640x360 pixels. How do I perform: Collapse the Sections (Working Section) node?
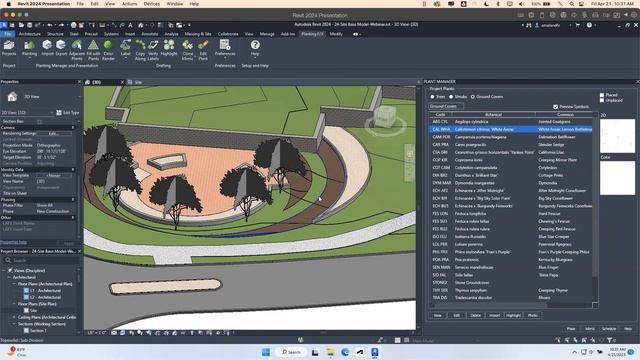pyautogui.click(x=13, y=324)
